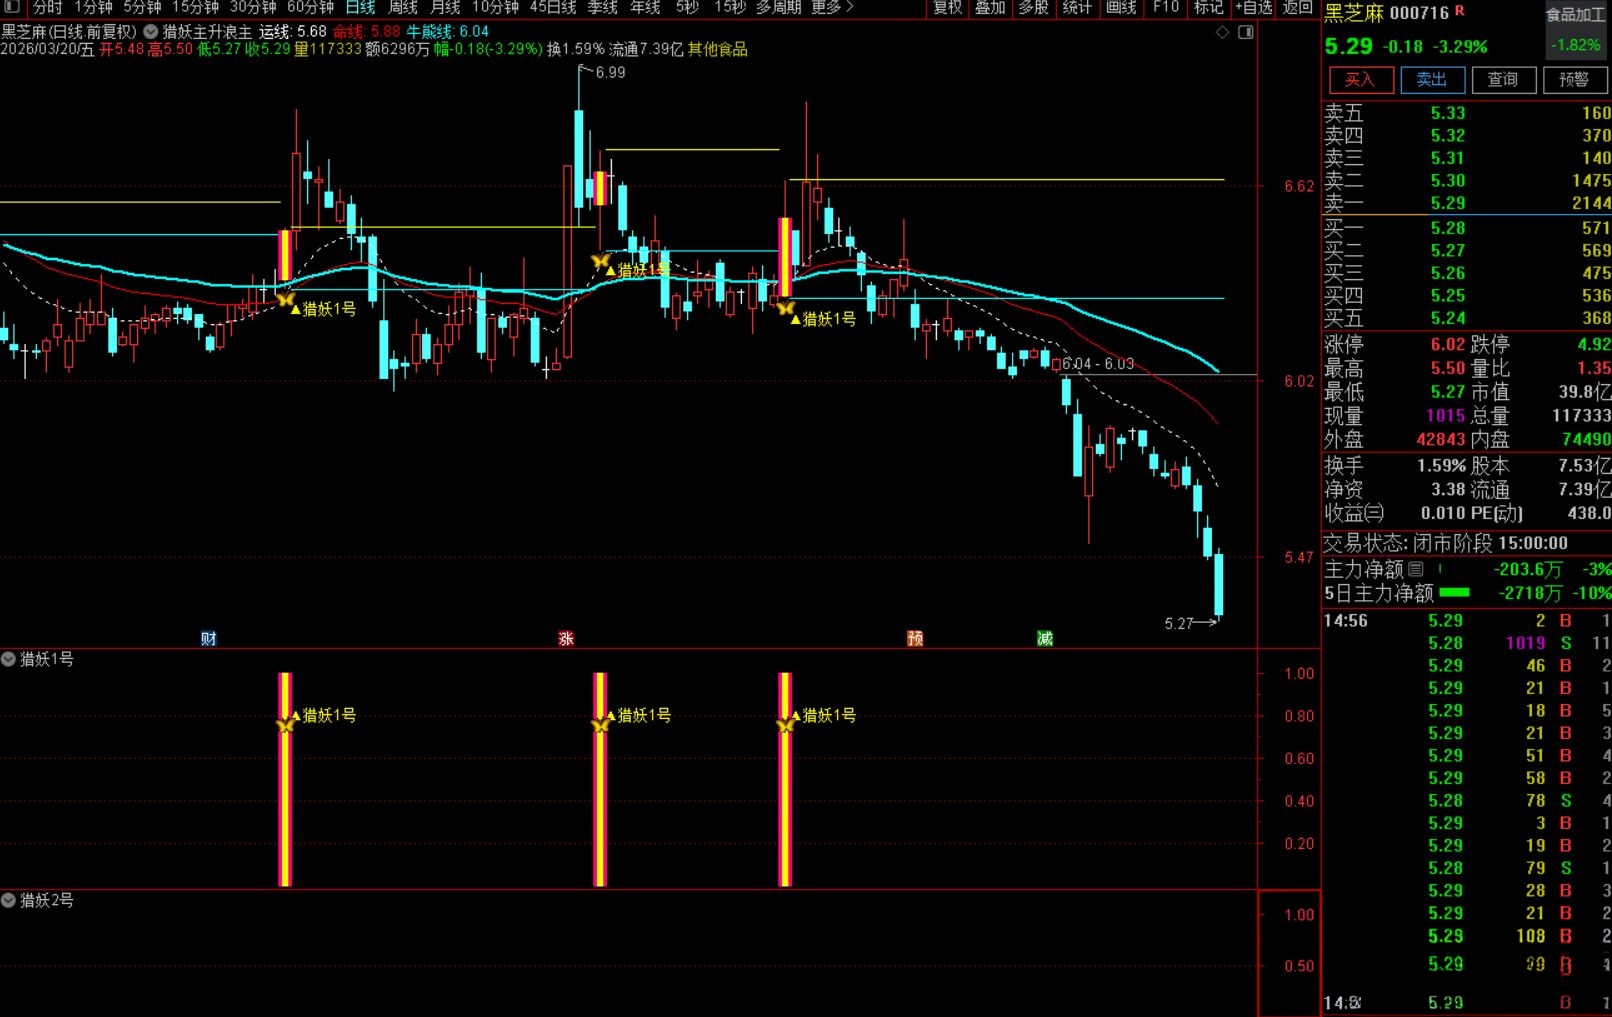
Task: Click the 财 event marker on the timeline
Action: [208, 638]
